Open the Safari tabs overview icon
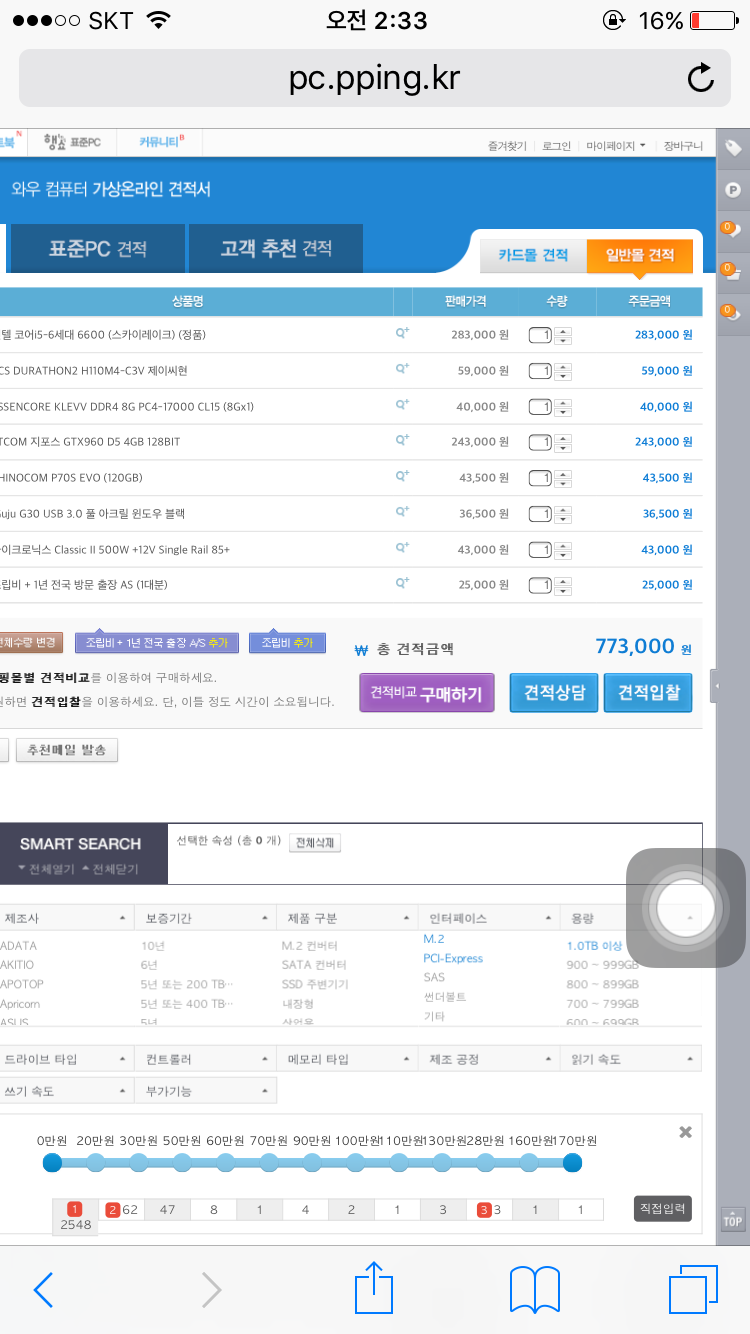This screenshot has width=750, height=1334. pos(693,1289)
